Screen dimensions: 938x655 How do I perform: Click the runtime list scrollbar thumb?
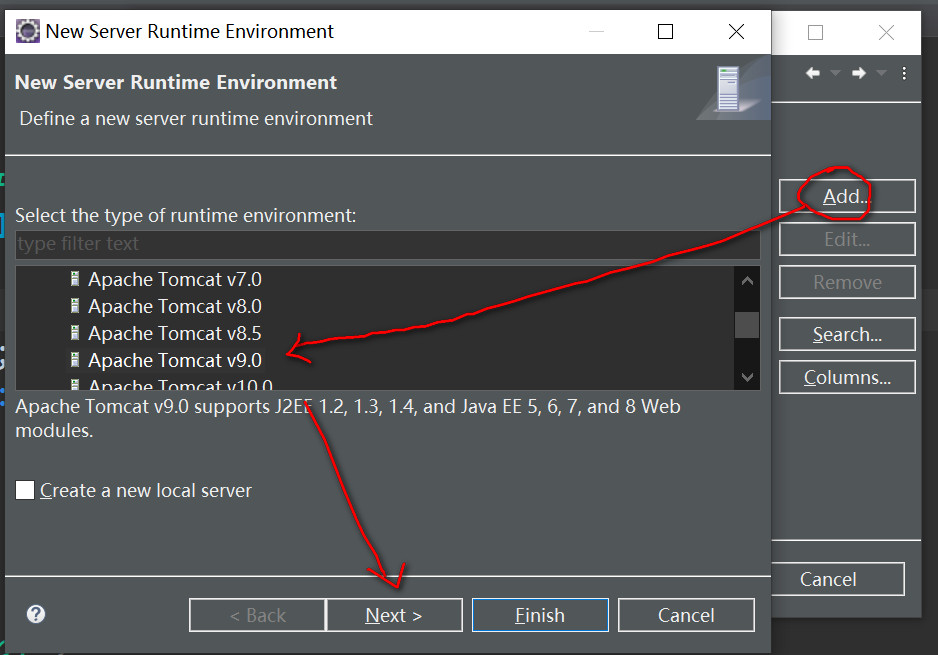pyautogui.click(x=747, y=325)
